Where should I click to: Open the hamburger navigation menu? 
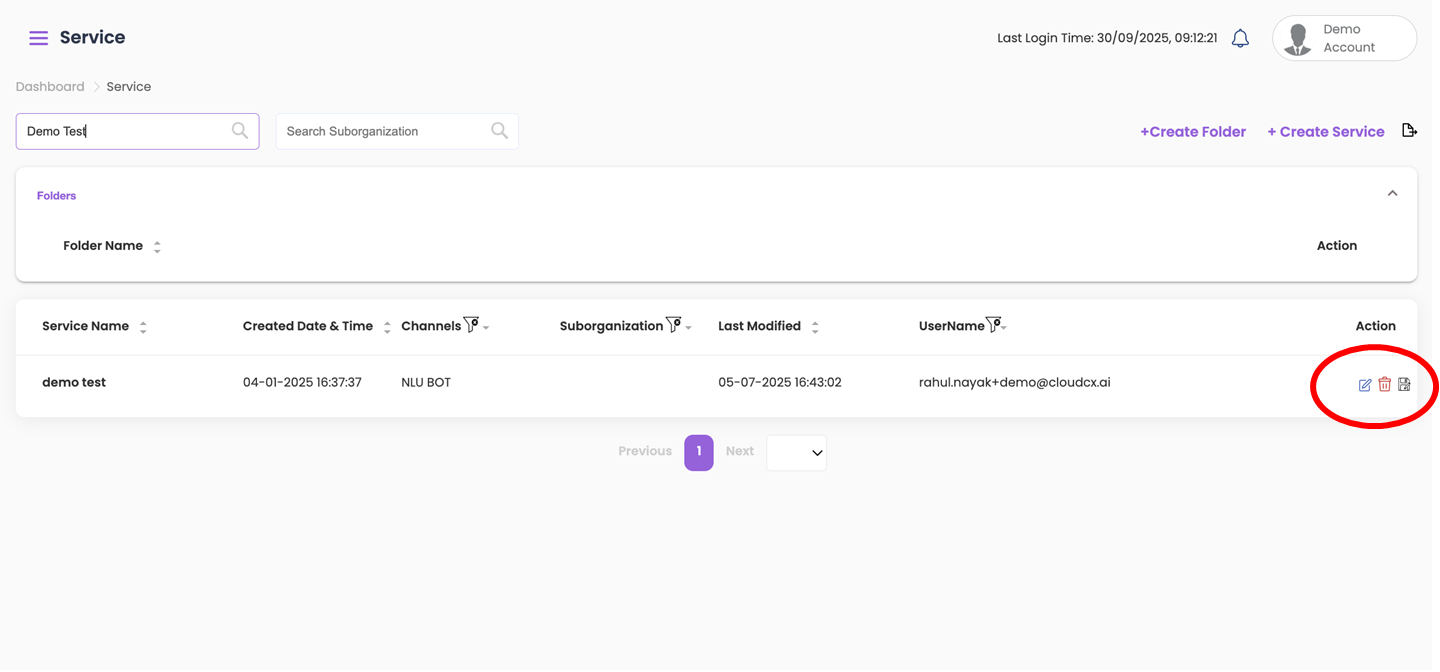(x=38, y=38)
